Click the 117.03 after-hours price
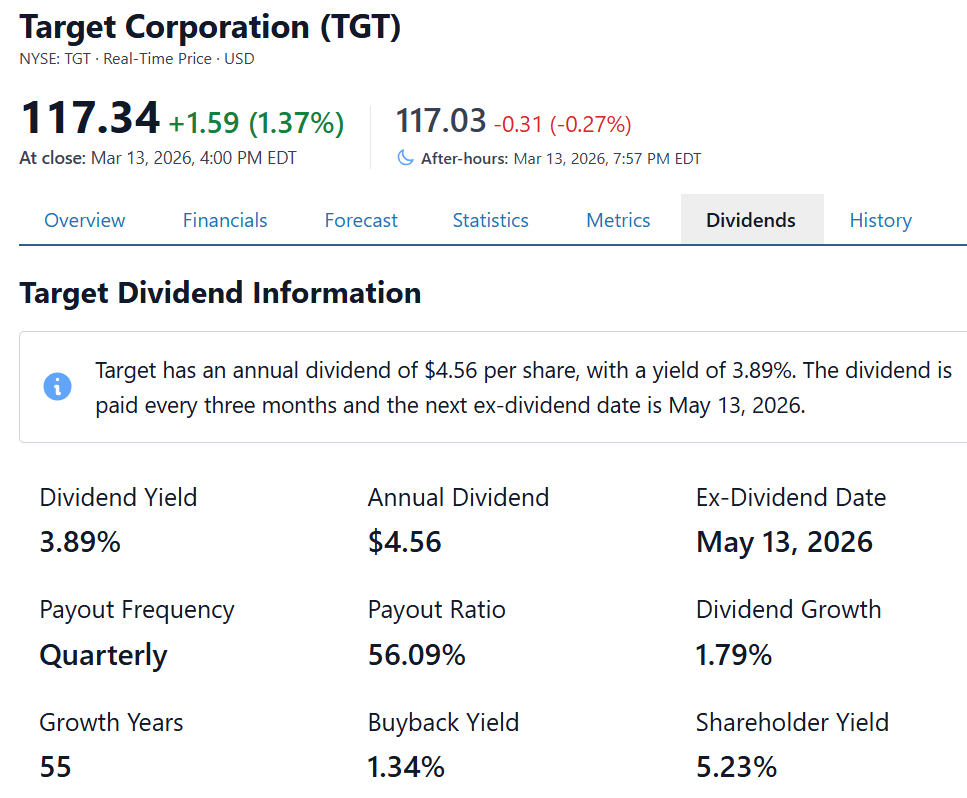967x798 pixels. point(441,121)
